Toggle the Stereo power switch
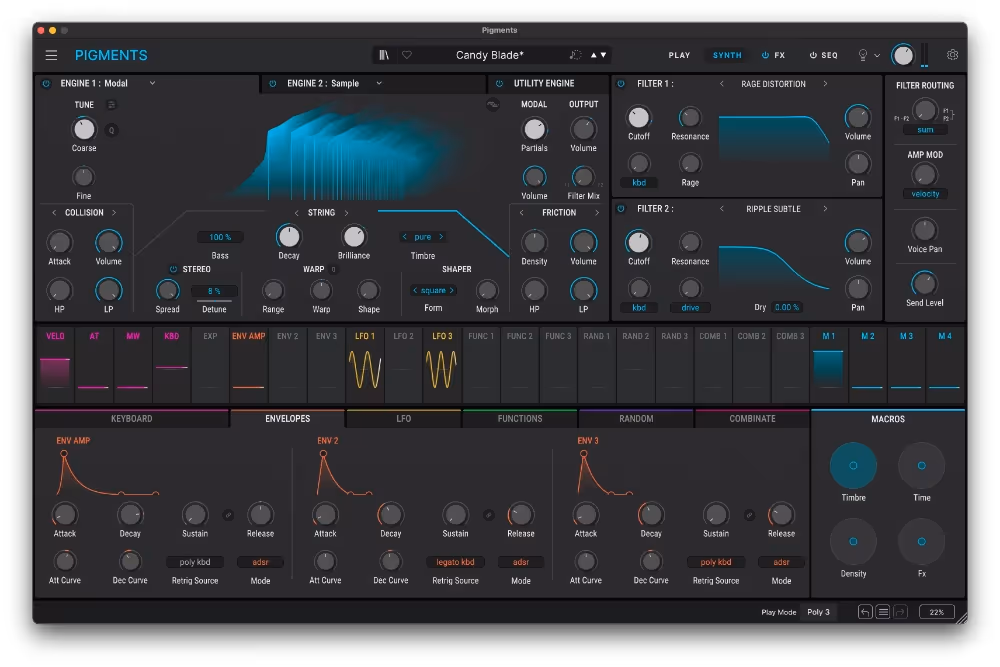The height and width of the screenshot is (667, 1000). [173, 269]
